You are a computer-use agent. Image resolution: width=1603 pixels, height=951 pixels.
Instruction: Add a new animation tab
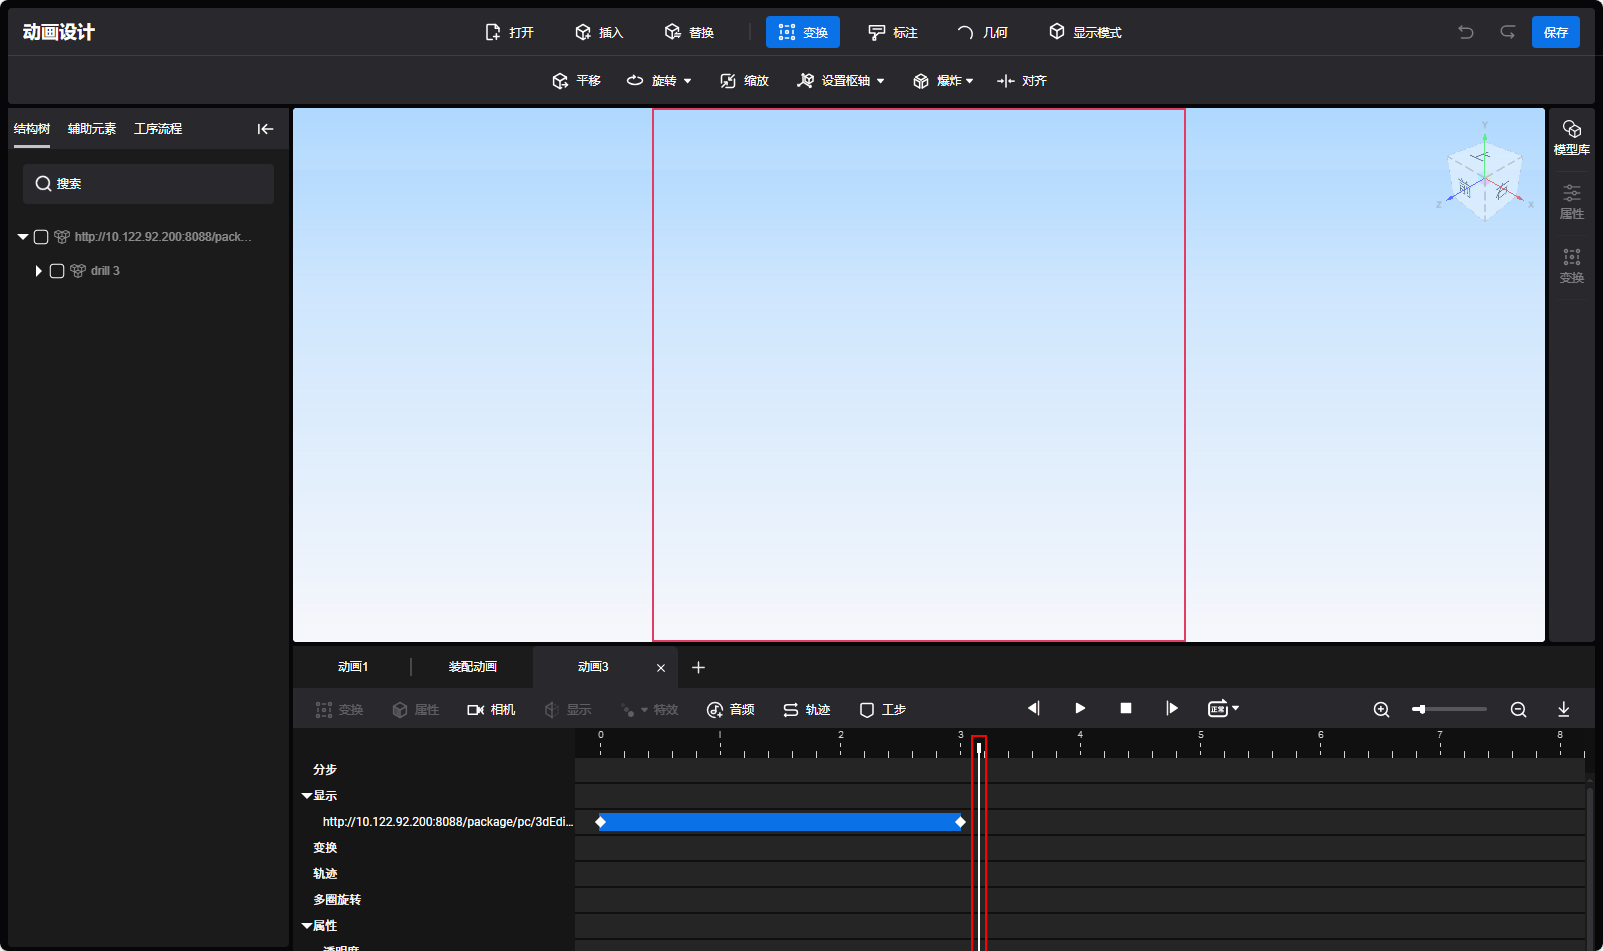698,667
